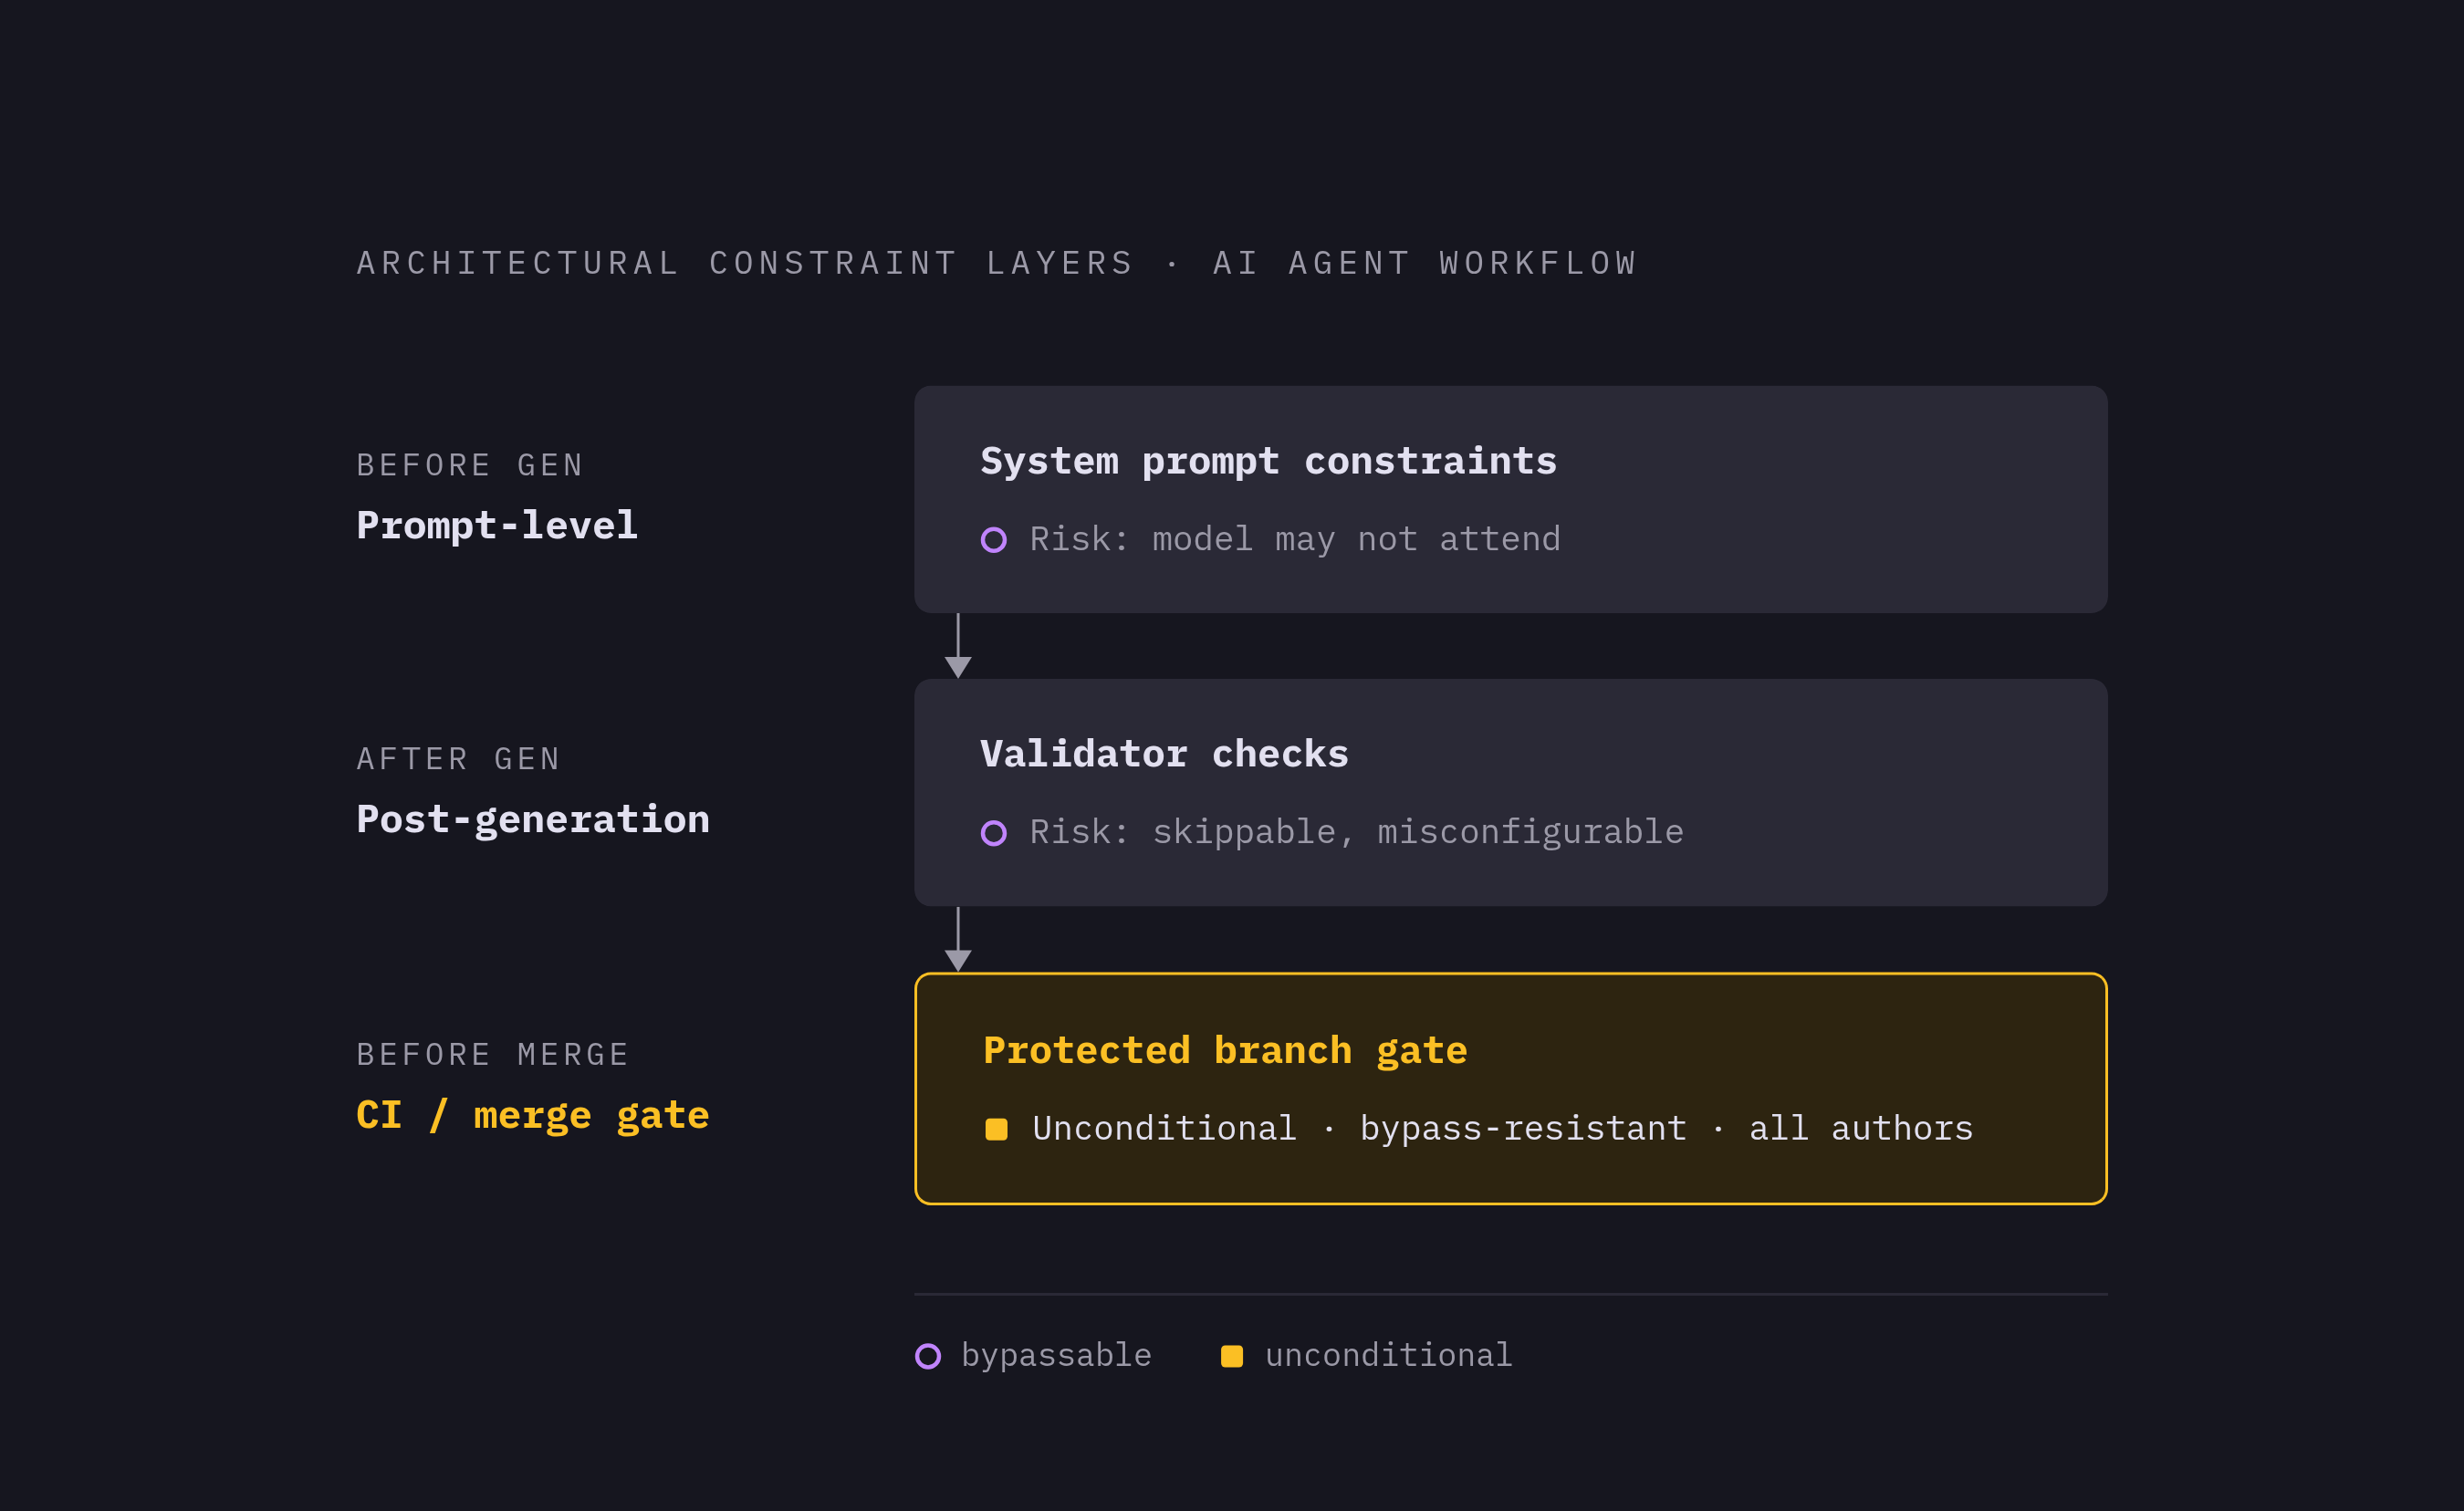2464x1511 pixels.
Task: Click the purple circle in the 'bypassable' legend
Action: point(928,1356)
